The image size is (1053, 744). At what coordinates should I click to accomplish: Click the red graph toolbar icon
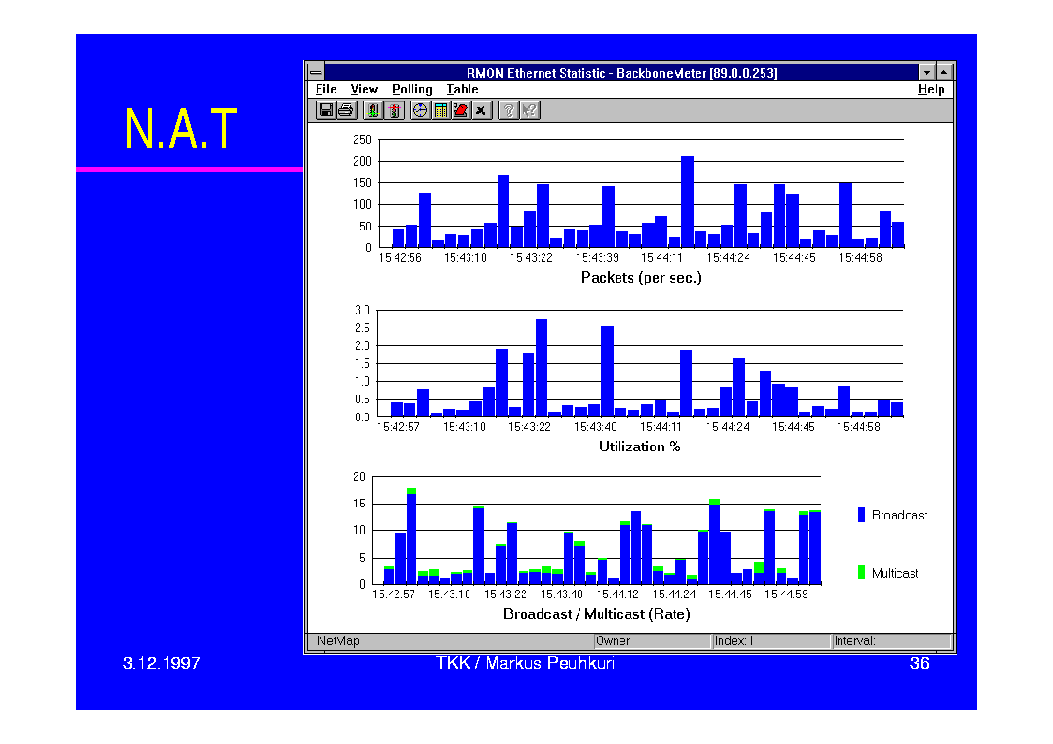tap(461, 110)
